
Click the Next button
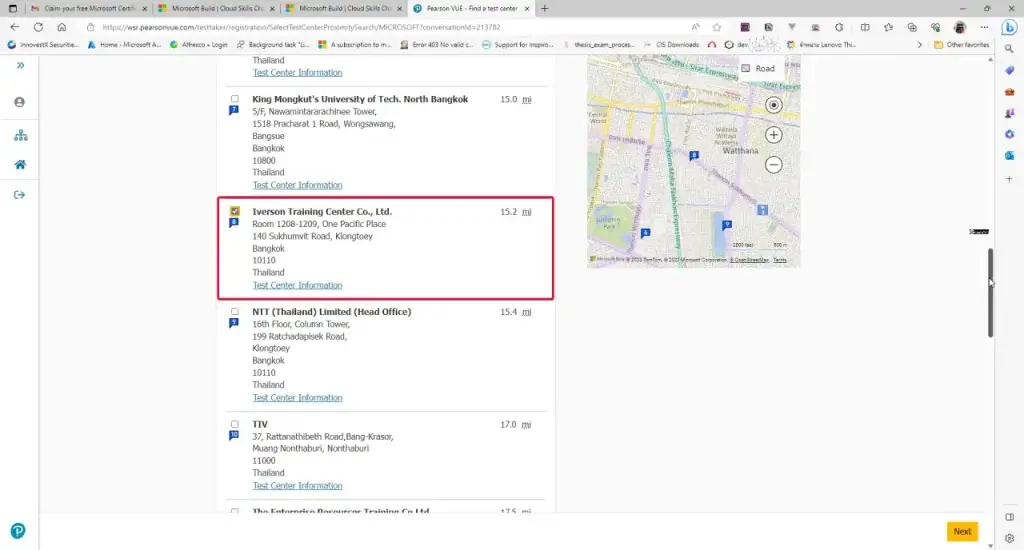point(962,531)
